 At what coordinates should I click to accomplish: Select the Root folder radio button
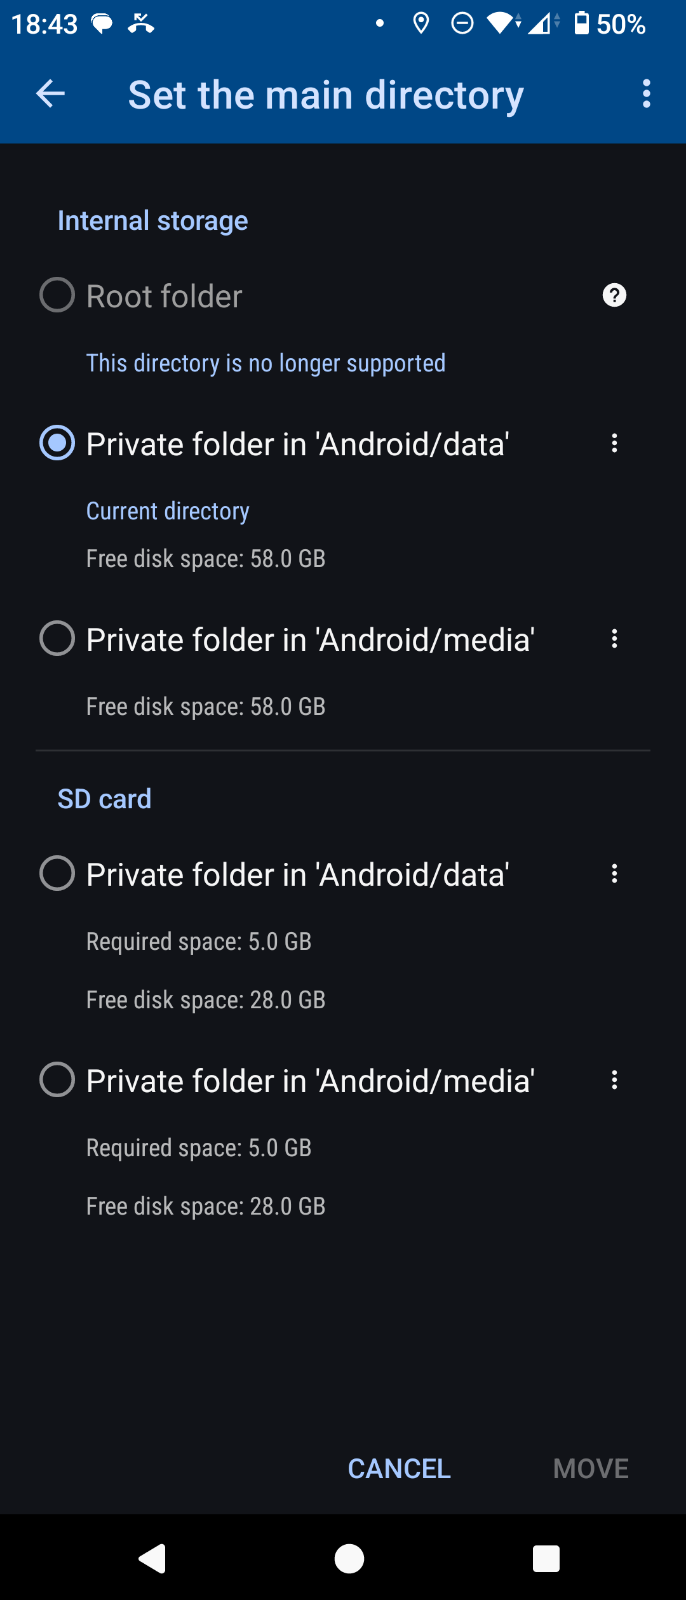pos(57,295)
